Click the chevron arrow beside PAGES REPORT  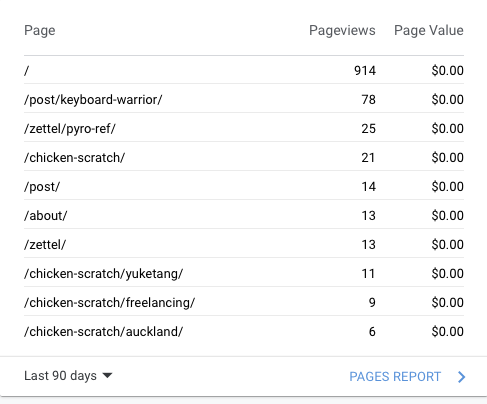(461, 377)
